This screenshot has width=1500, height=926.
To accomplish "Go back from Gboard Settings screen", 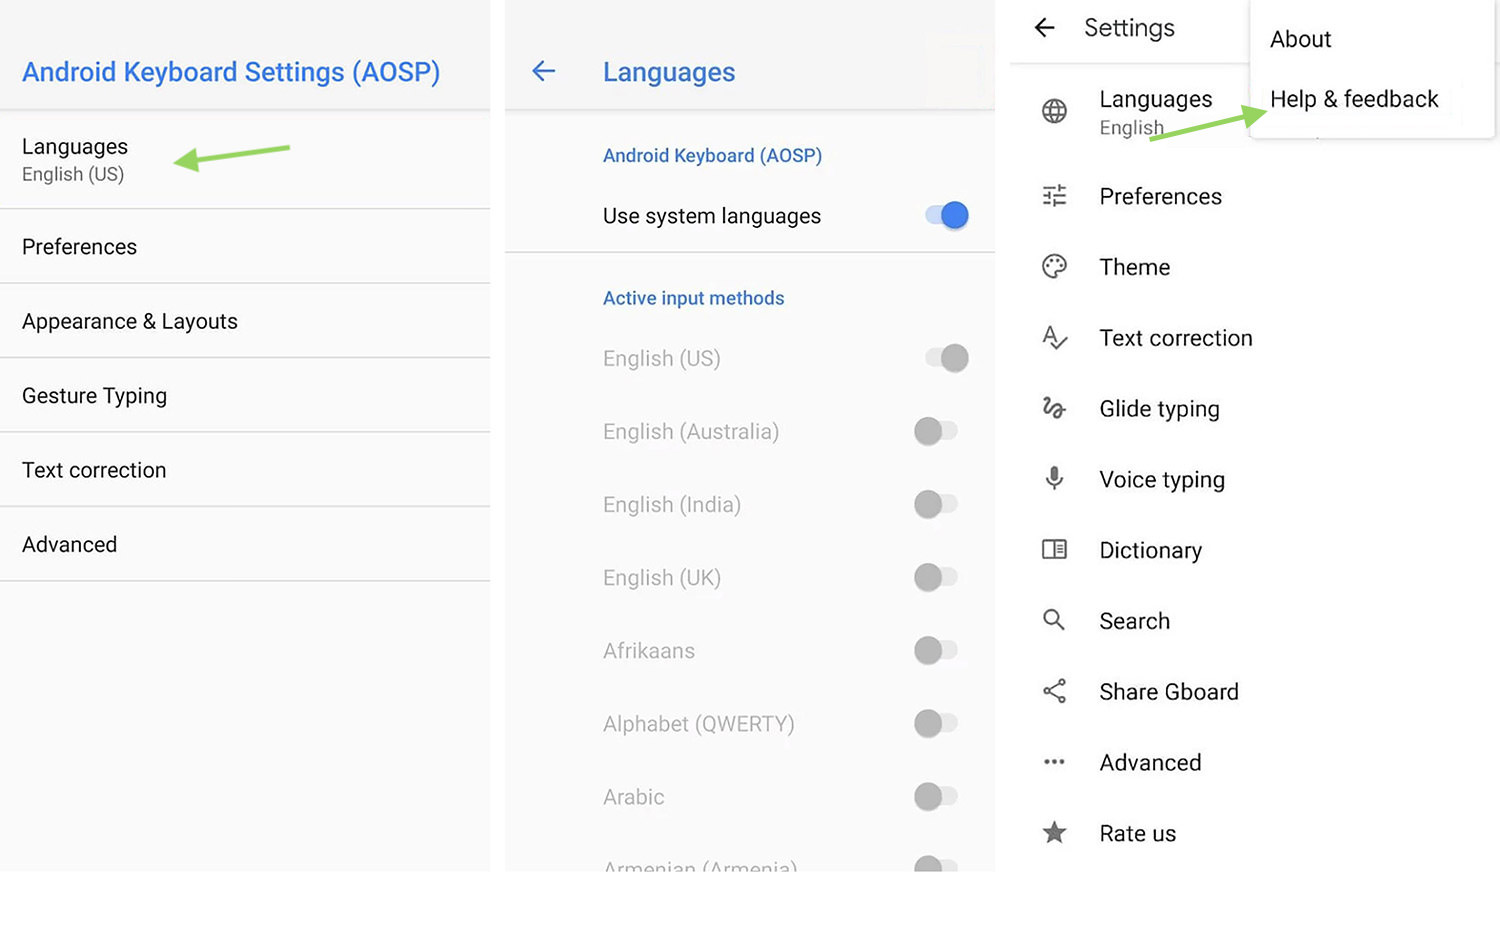I will pyautogui.click(x=1044, y=28).
